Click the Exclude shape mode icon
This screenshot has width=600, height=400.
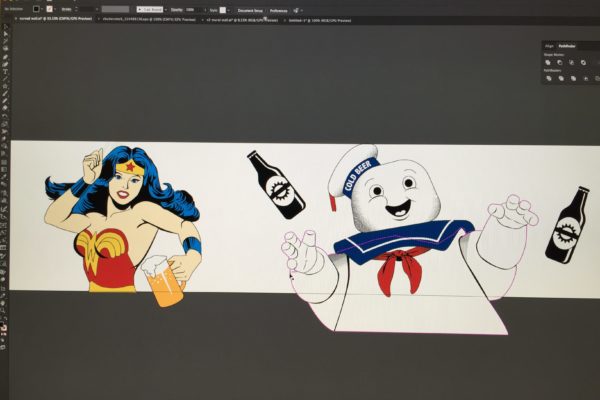point(583,63)
